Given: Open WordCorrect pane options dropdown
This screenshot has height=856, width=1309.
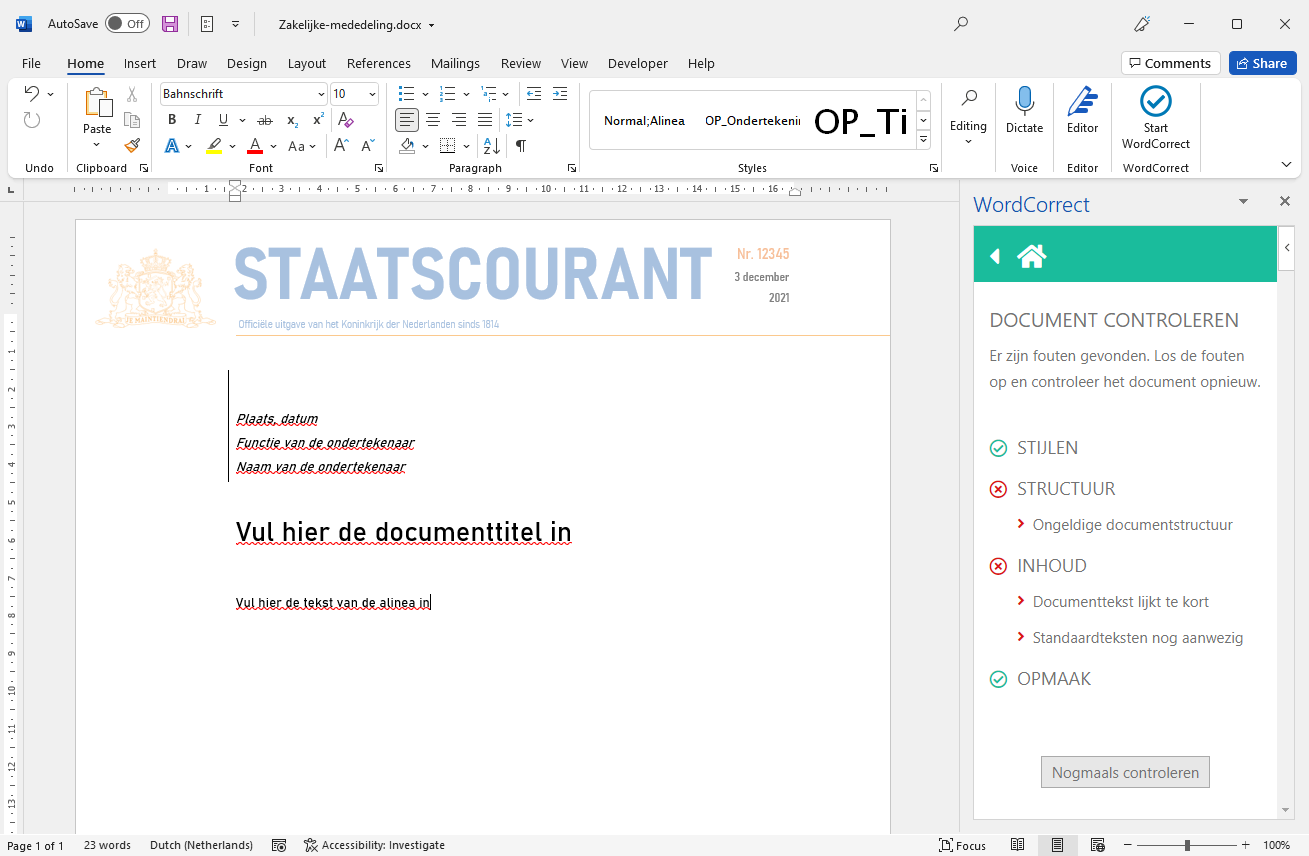Looking at the screenshot, I should point(1243,202).
